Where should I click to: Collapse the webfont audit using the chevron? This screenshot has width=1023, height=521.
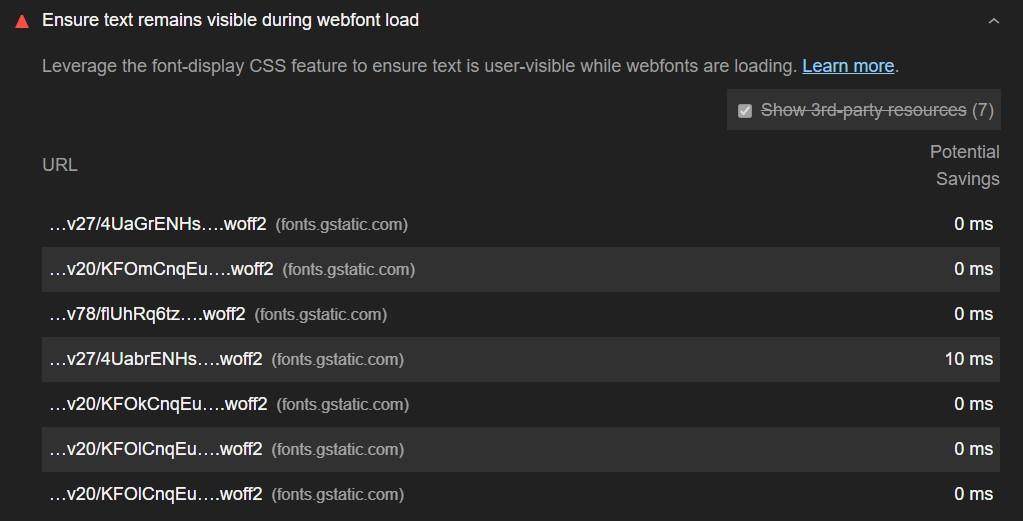[x=994, y=21]
